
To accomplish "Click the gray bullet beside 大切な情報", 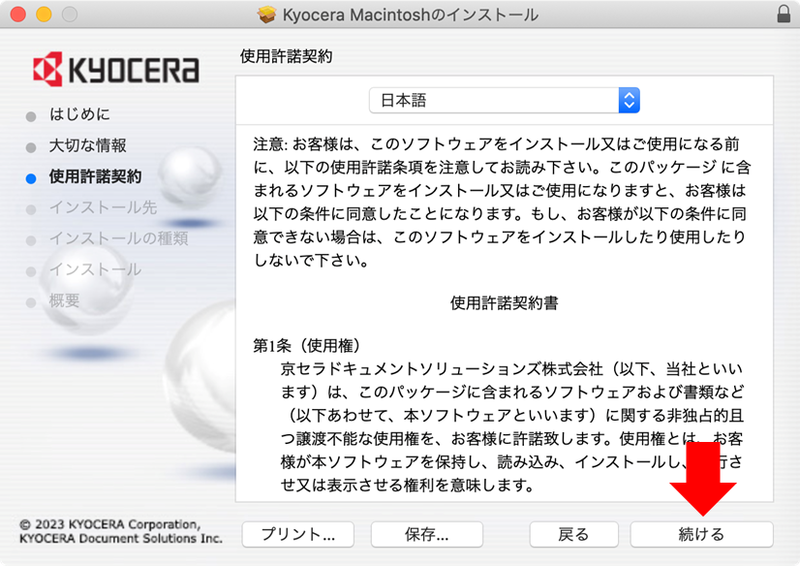I will 31,147.
